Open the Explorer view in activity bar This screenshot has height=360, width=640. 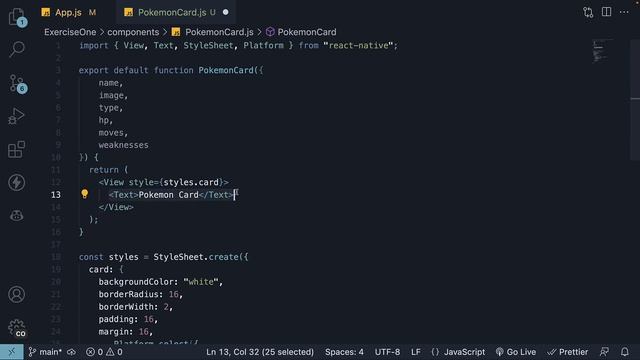point(17,17)
